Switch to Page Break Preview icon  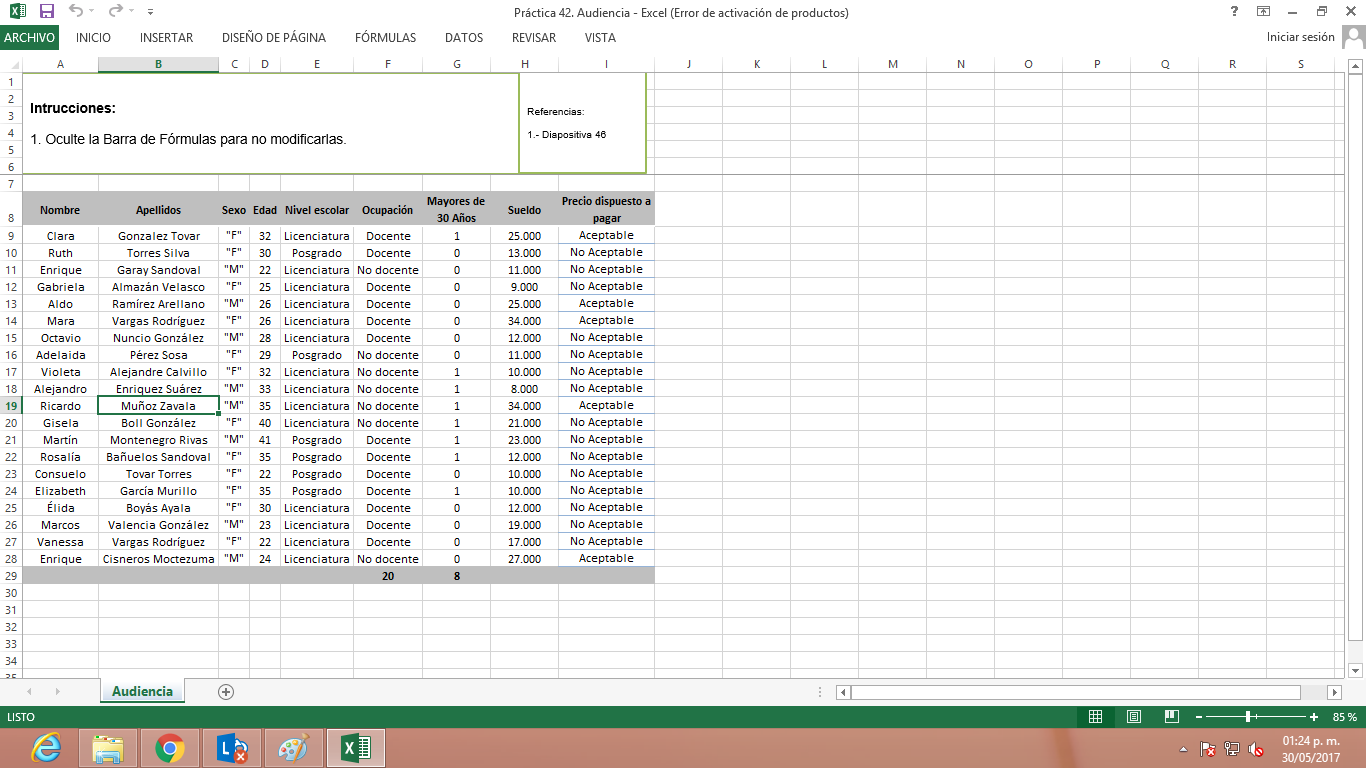1172,717
